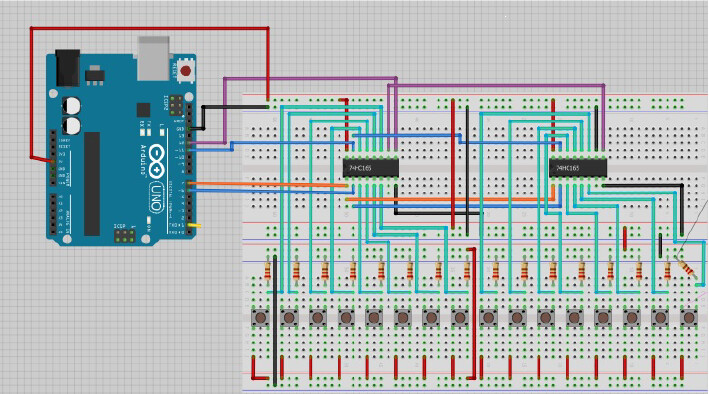Select the tilted resistor at far right
This screenshot has height=394, width=709.
coord(687,269)
